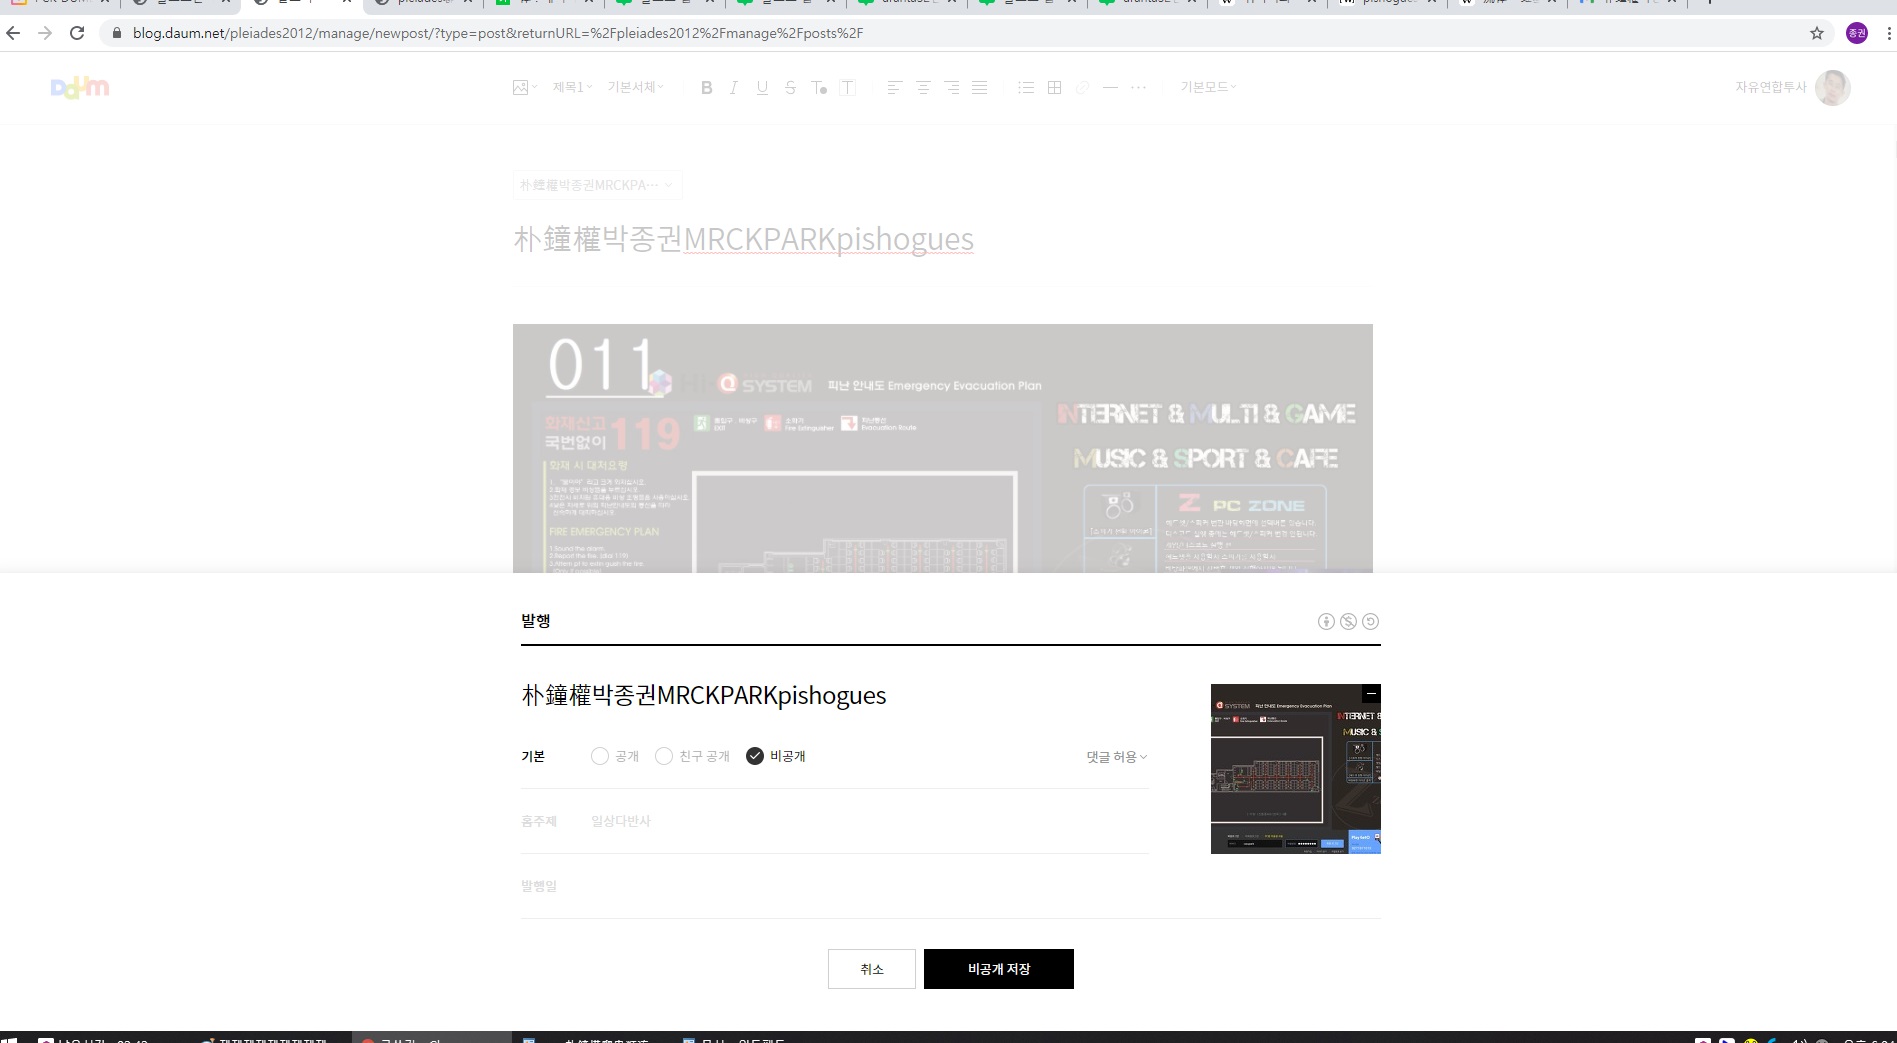The height and width of the screenshot is (1043, 1897).
Task: Open the 제목1 heading style dropdown
Action: pyautogui.click(x=572, y=88)
